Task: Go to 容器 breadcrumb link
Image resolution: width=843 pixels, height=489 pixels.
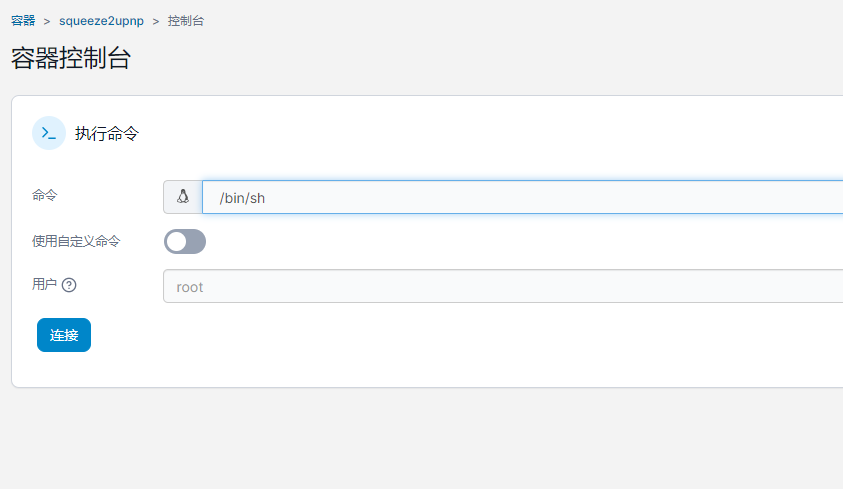Action: pyautogui.click(x=23, y=21)
